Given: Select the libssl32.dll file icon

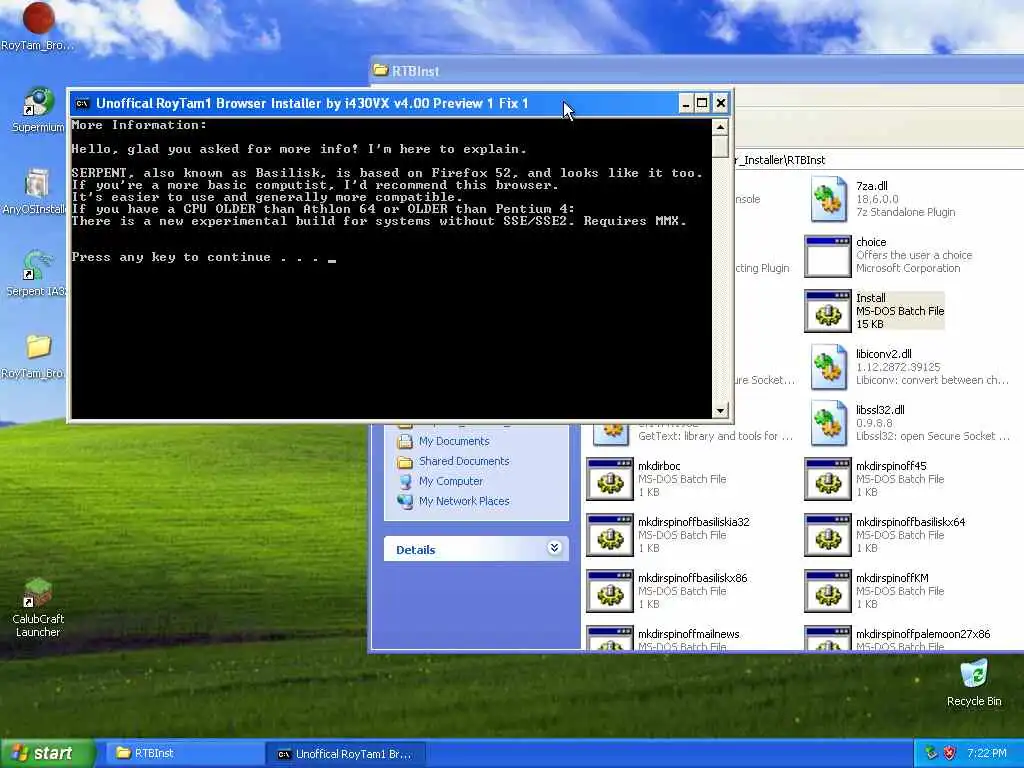Looking at the screenshot, I should (828, 423).
